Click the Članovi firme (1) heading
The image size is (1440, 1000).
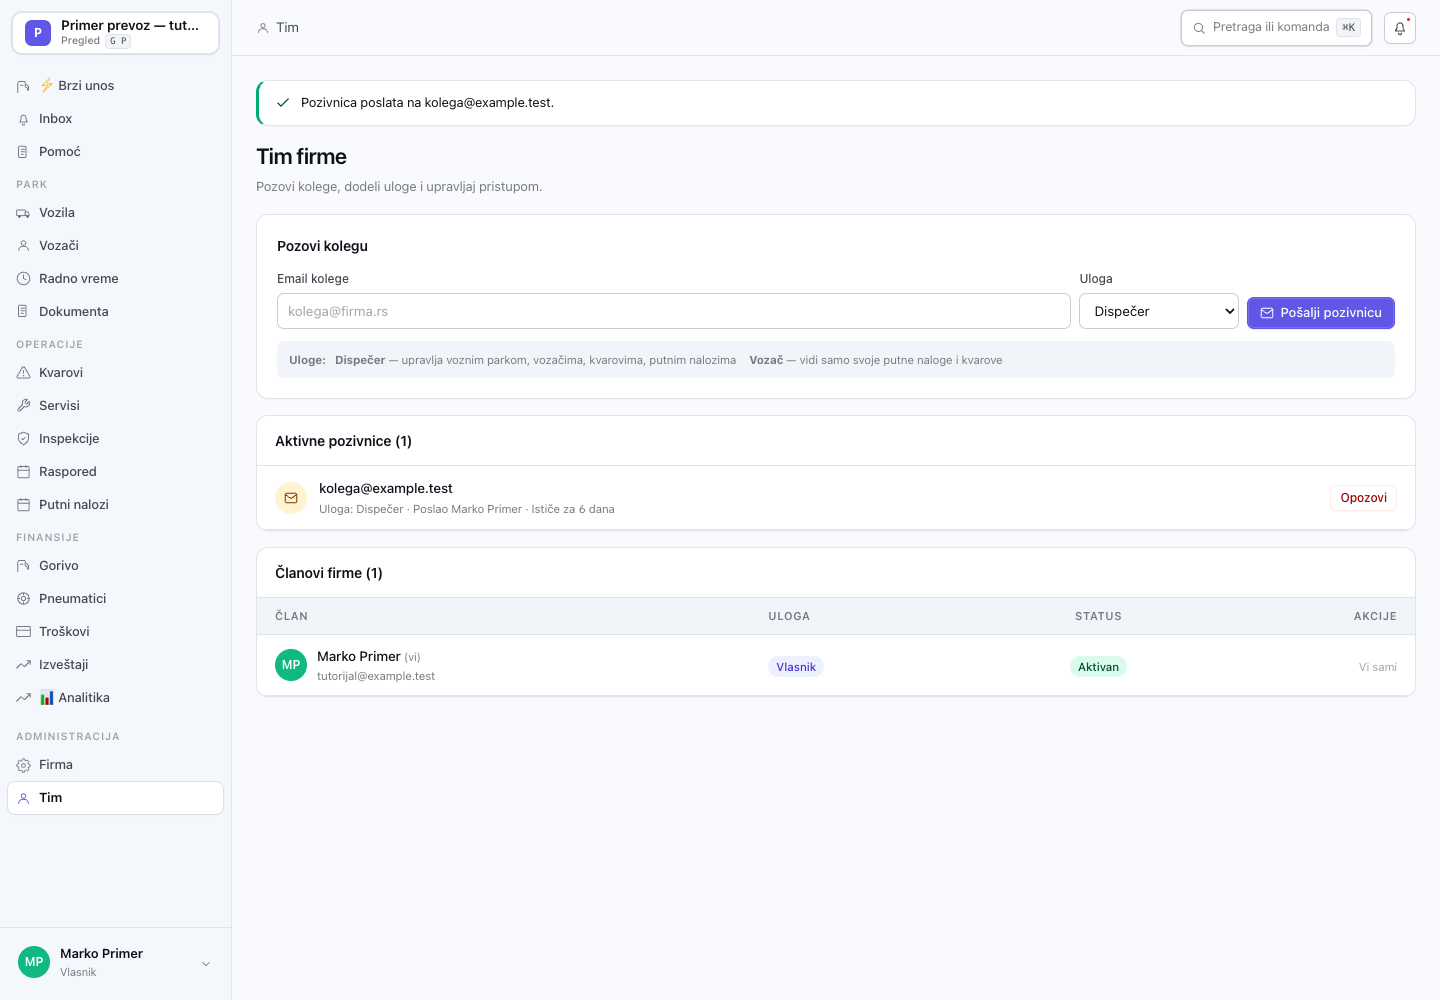click(329, 573)
